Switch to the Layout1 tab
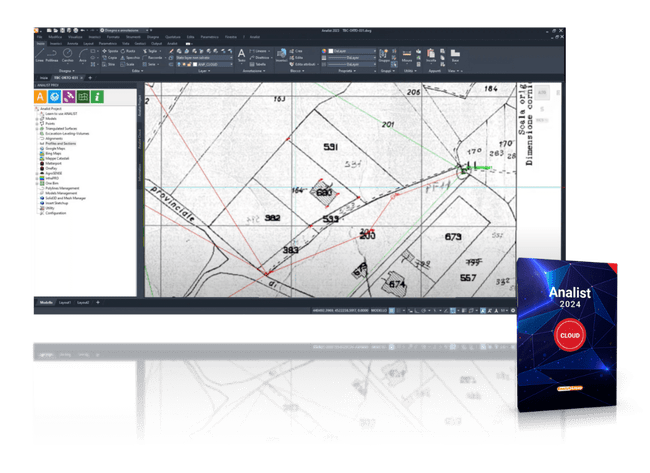 click(65, 303)
